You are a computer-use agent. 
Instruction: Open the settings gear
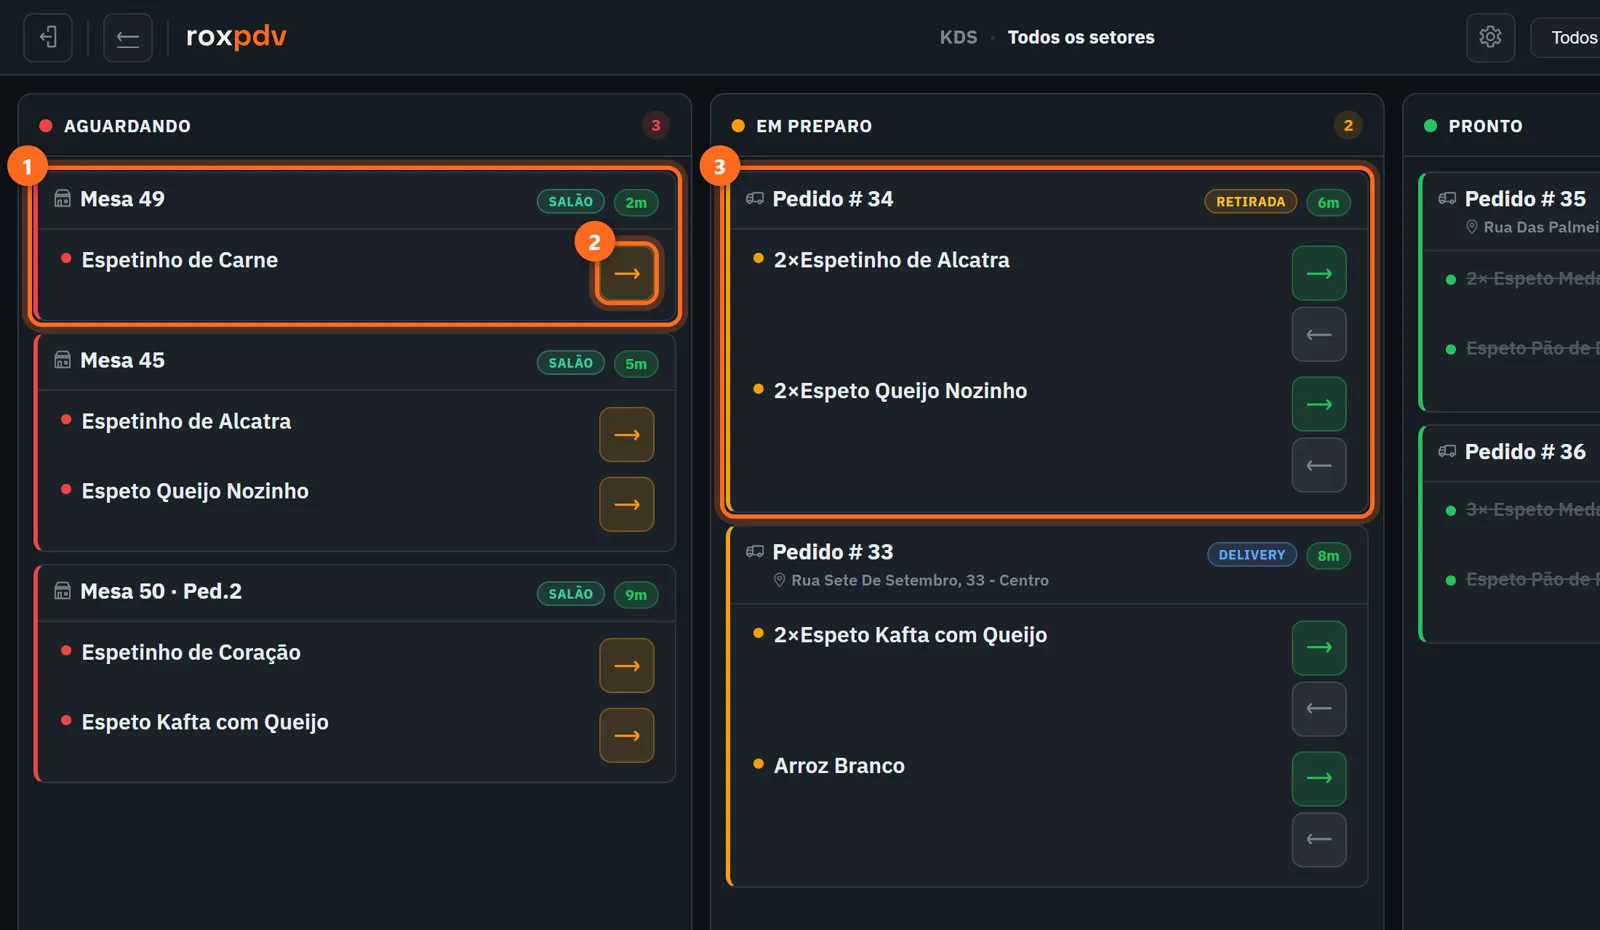1490,38
